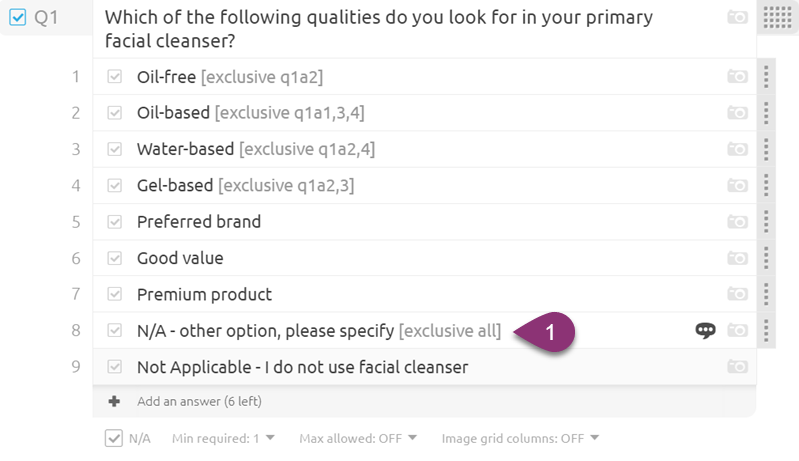
Task: Toggle the checkbox for Preferred brand
Action: (115, 222)
